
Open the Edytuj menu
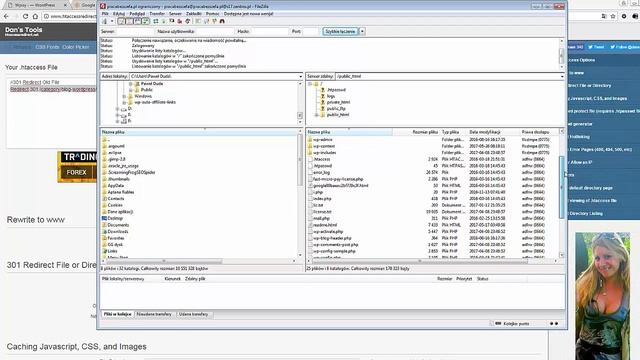click(119, 13)
